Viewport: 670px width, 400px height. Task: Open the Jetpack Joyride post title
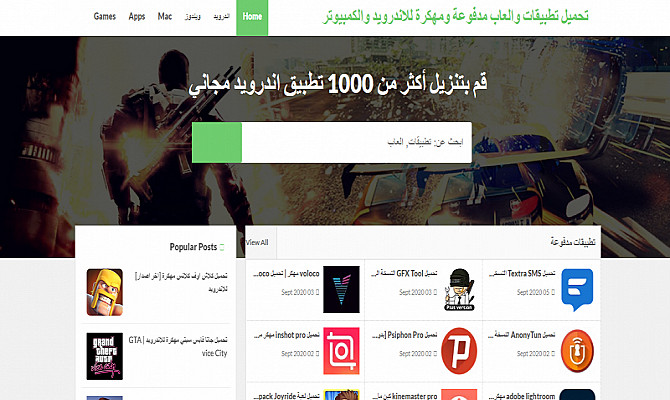coord(286,396)
